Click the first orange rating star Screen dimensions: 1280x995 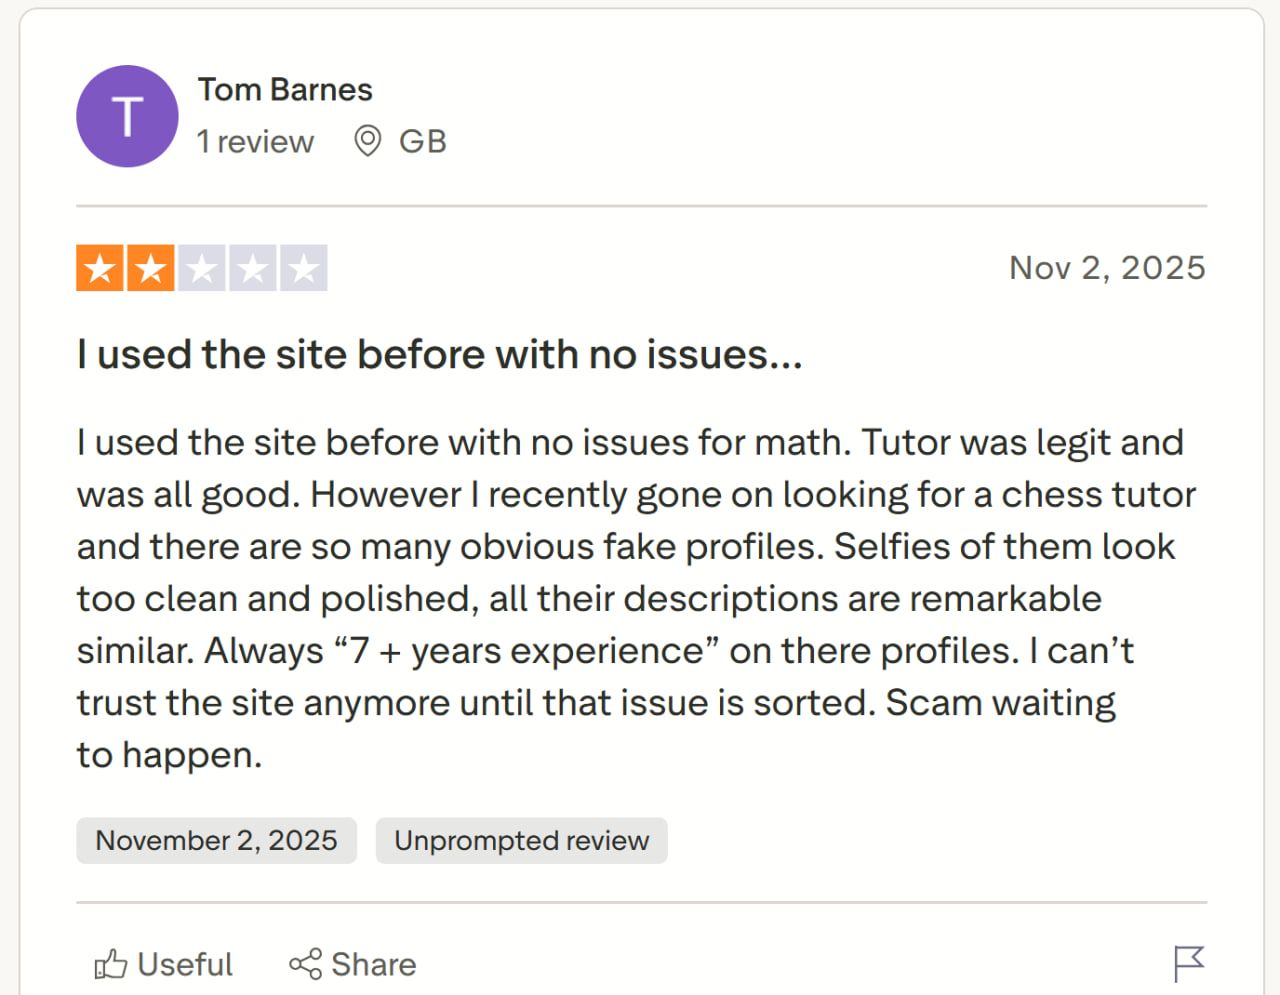coord(100,268)
